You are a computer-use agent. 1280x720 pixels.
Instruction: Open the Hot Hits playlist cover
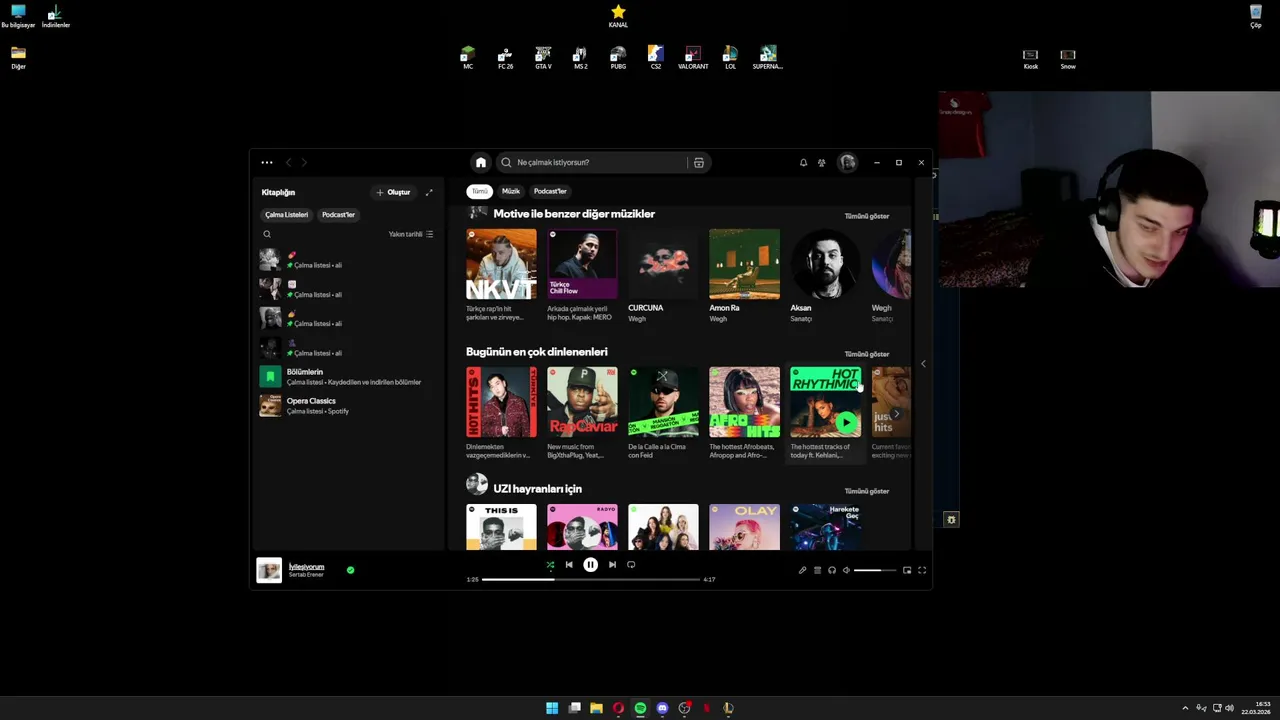[x=501, y=402]
